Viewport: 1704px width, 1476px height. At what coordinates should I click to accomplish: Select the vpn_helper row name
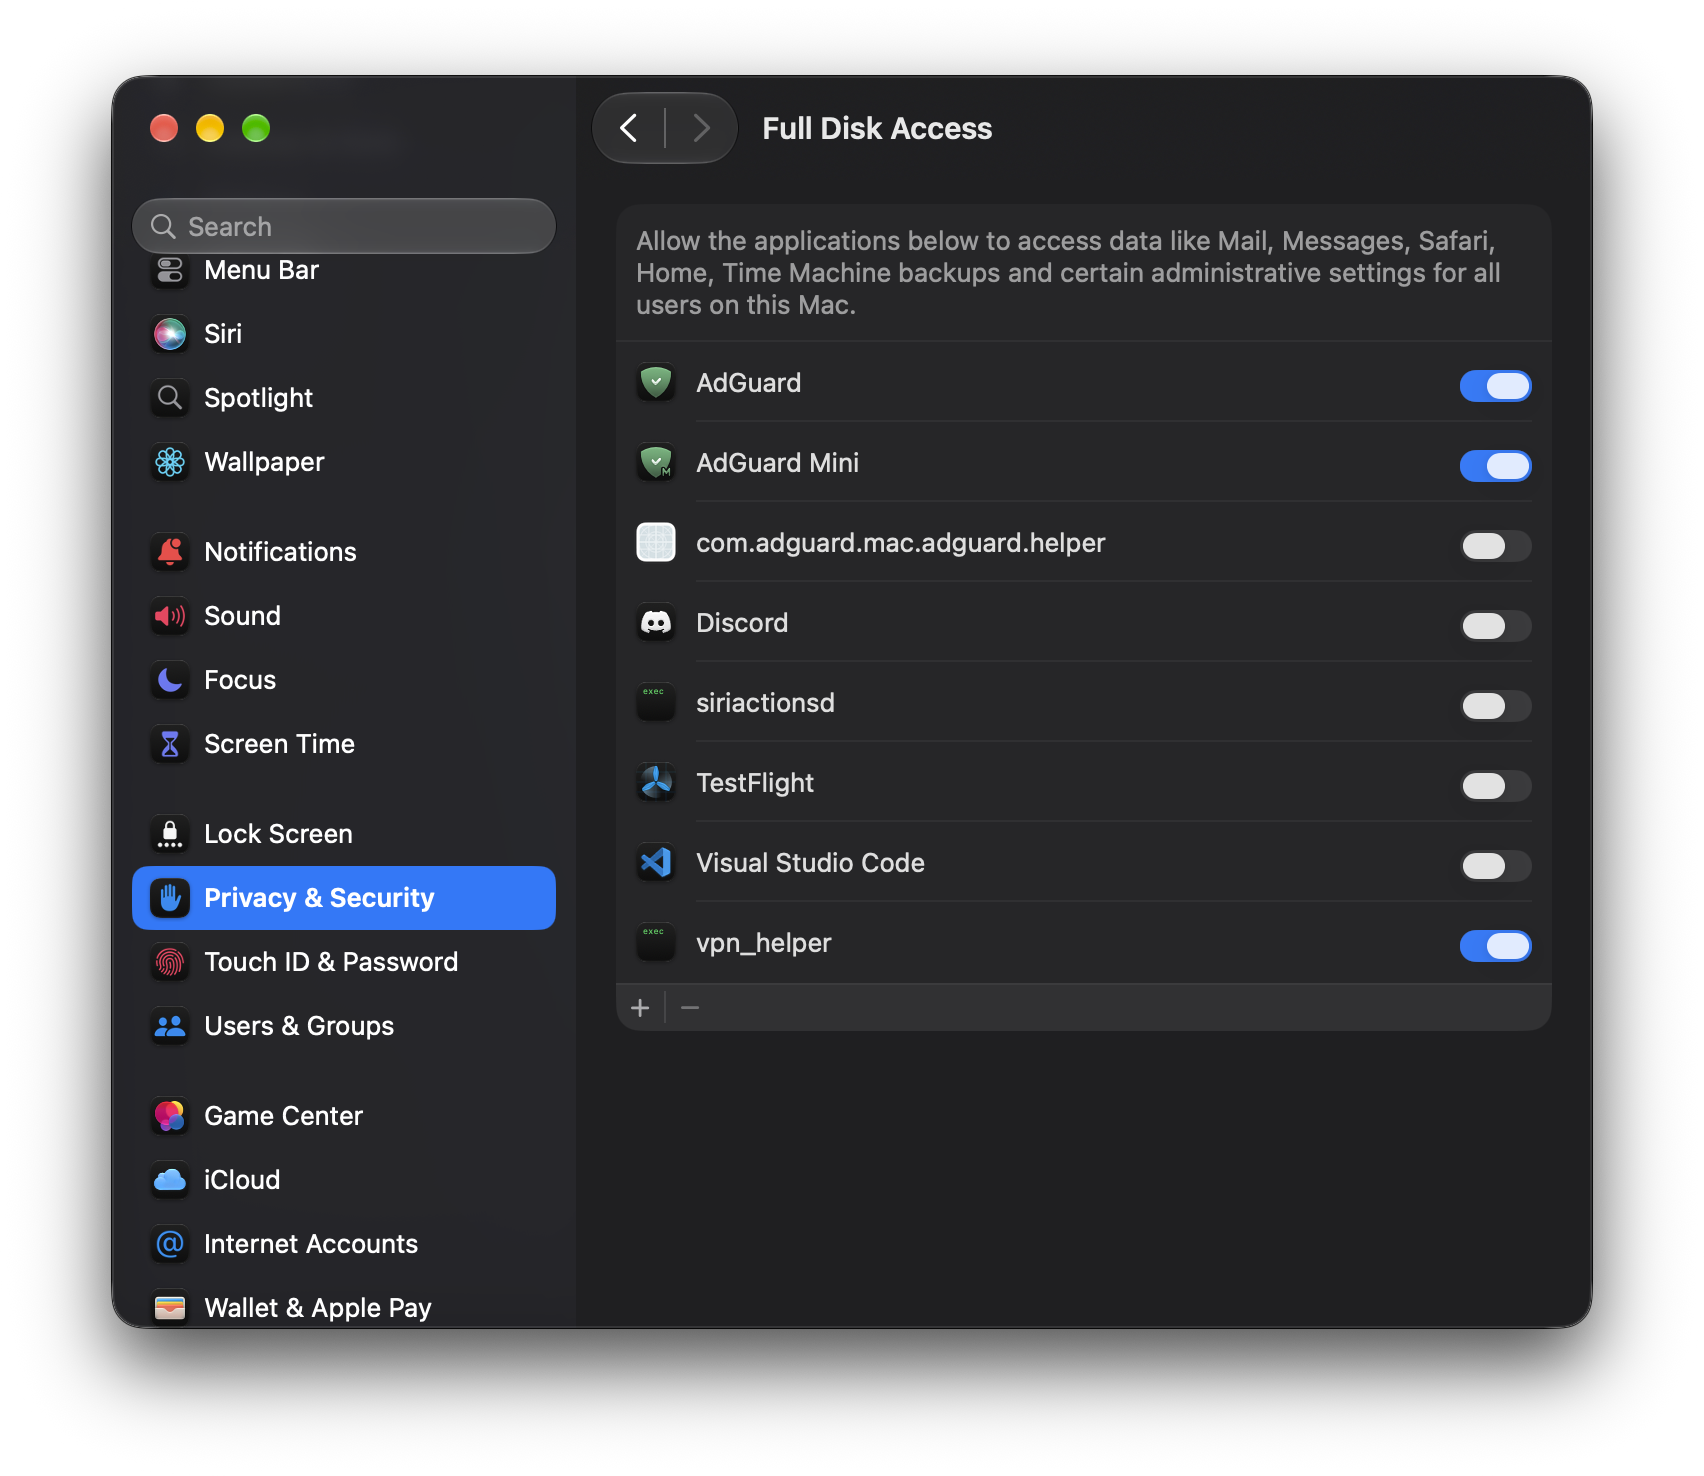764,943
